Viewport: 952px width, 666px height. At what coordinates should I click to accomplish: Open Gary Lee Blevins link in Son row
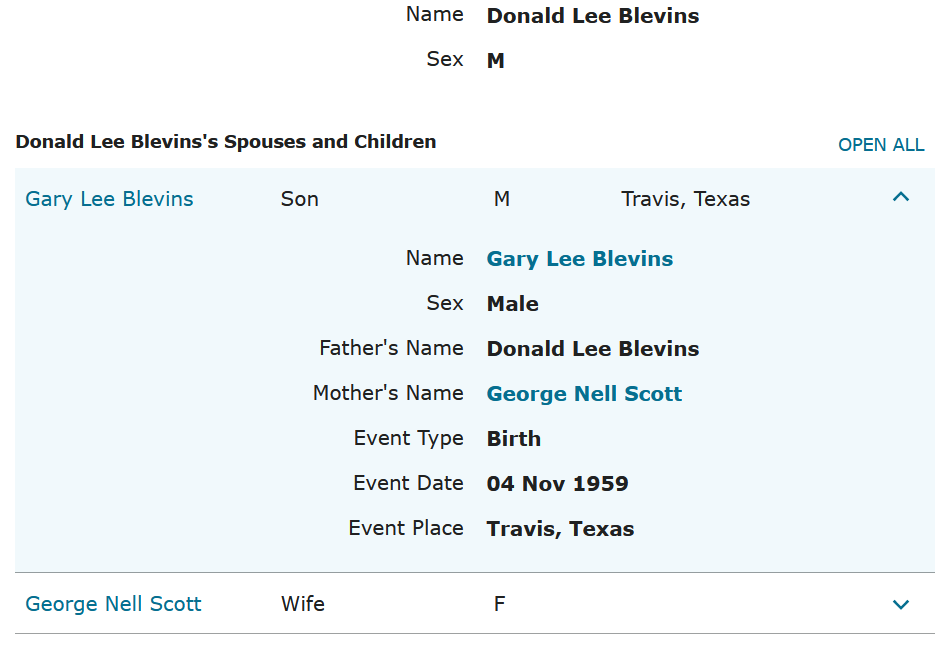(x=109, y=199)
